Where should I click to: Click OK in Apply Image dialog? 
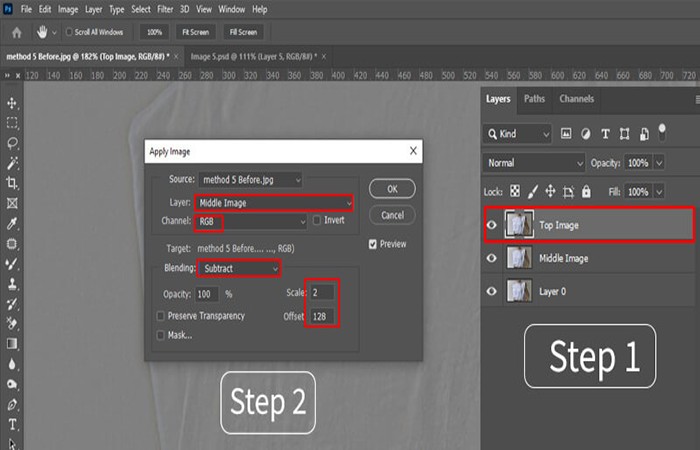(x=392, y=189)
